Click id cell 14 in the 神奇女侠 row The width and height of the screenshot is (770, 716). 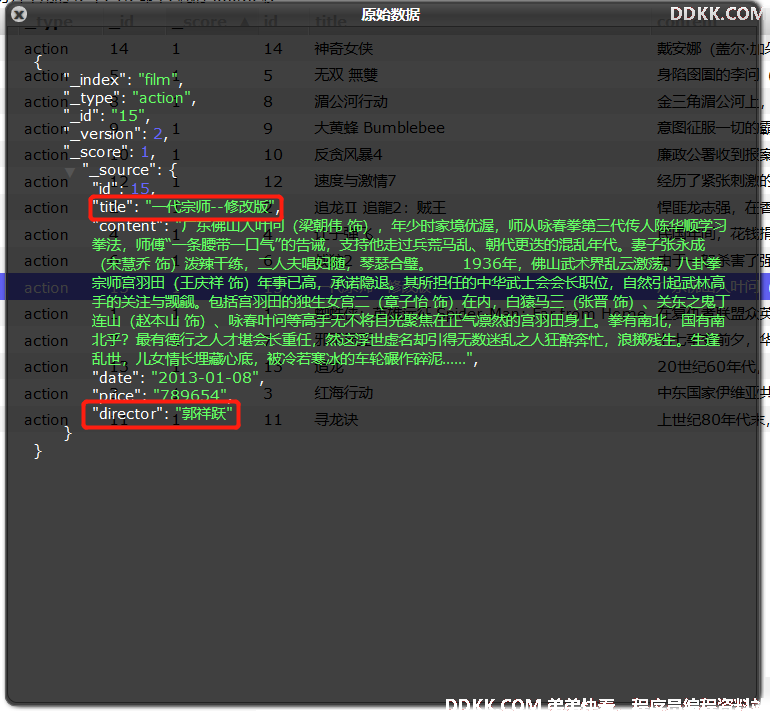coord(273,49)
